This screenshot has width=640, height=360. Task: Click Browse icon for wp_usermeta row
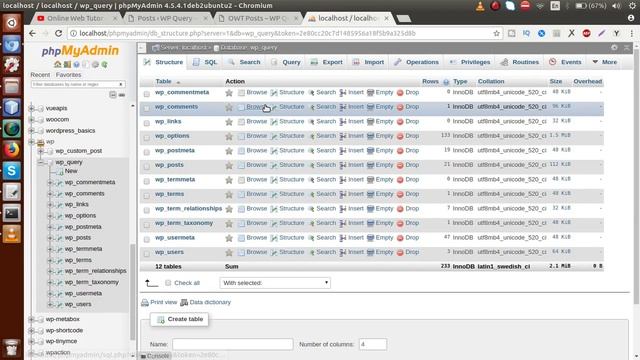pos(241,238)
